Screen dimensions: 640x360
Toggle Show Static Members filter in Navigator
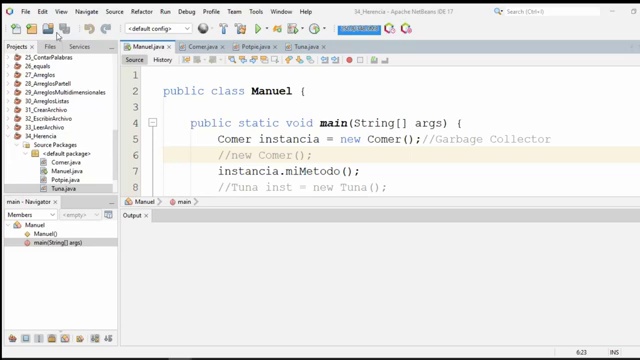[x=39, y=338]
